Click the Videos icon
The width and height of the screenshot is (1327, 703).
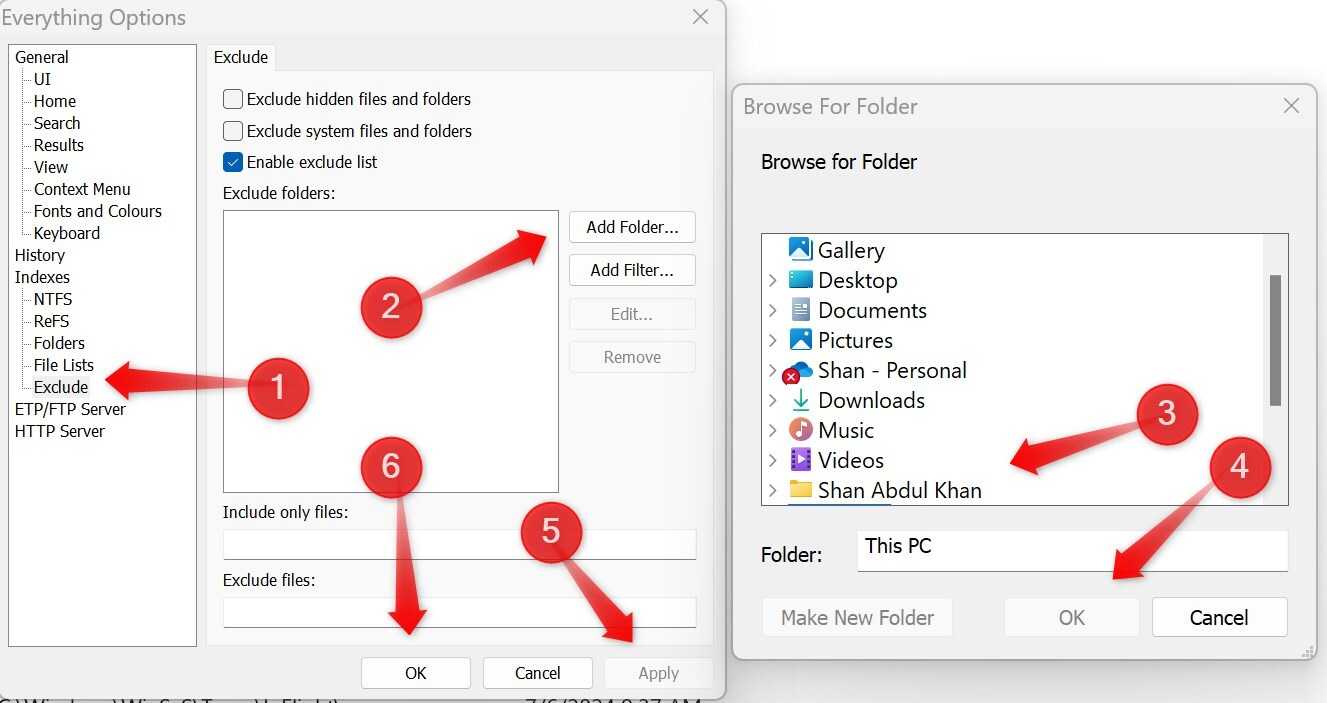[x=803, y=460]
